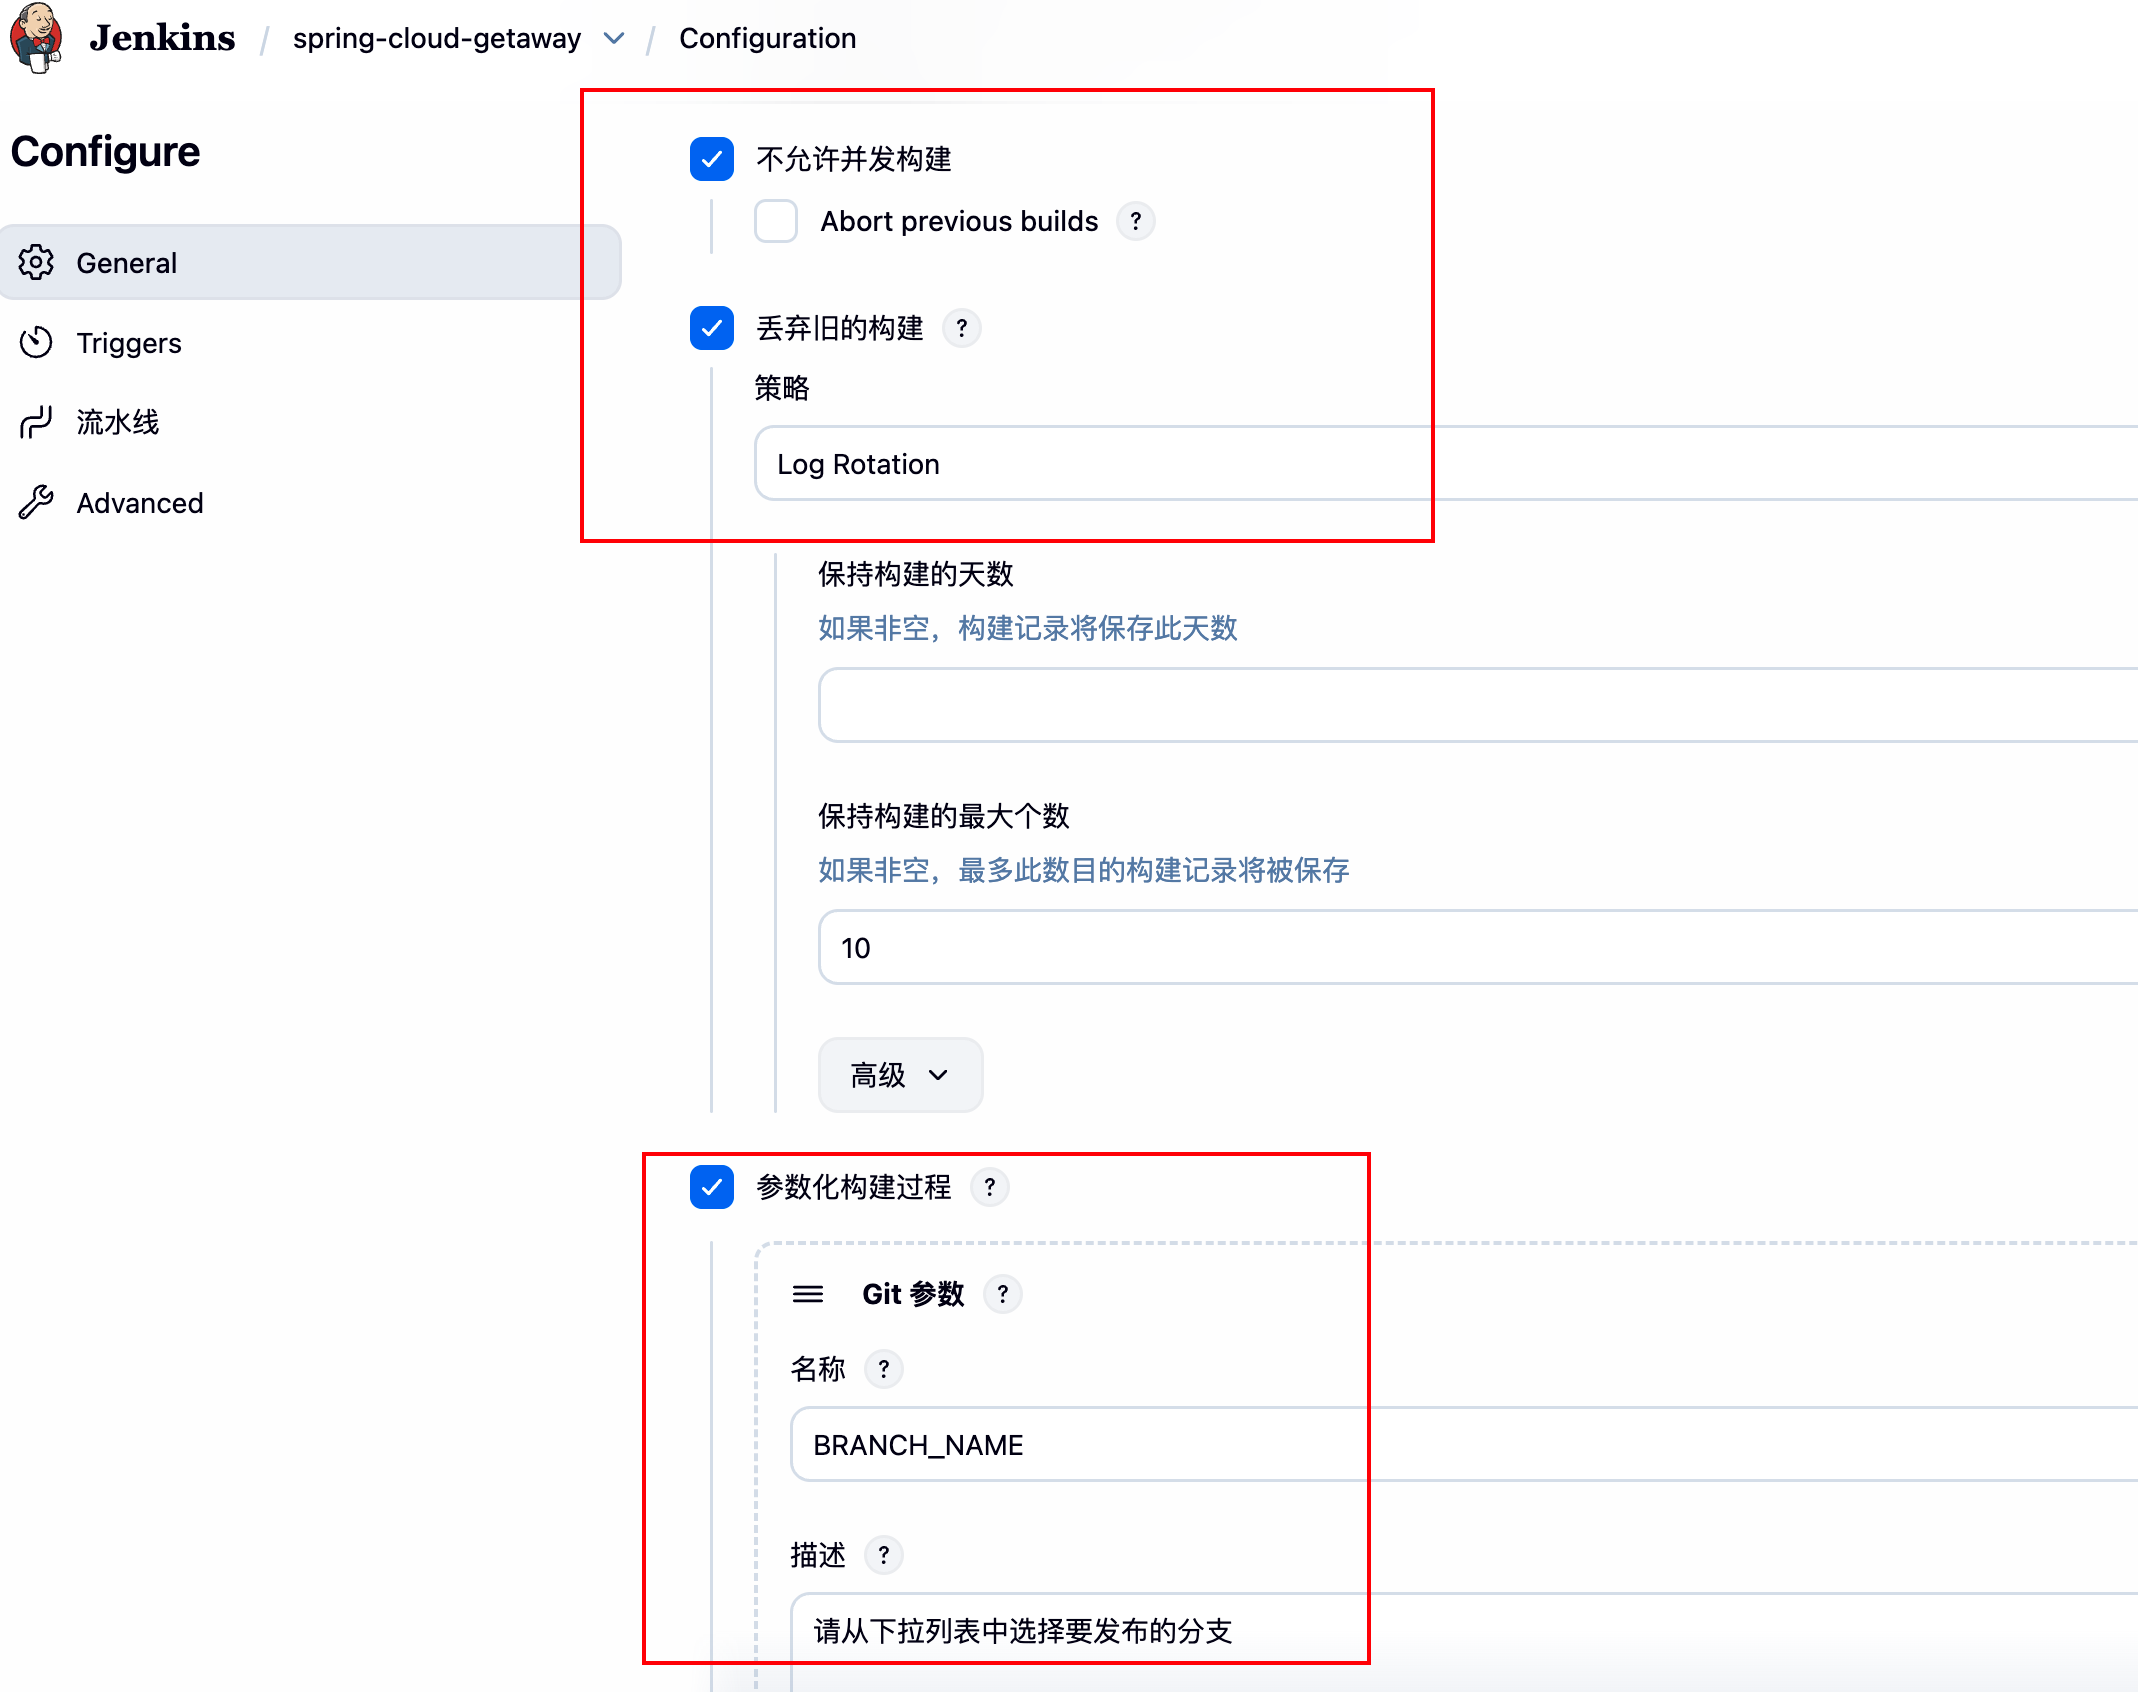2138x1692 pixels.
Task: Click the General gear icon in sidebar
Action: click(36, 262)
